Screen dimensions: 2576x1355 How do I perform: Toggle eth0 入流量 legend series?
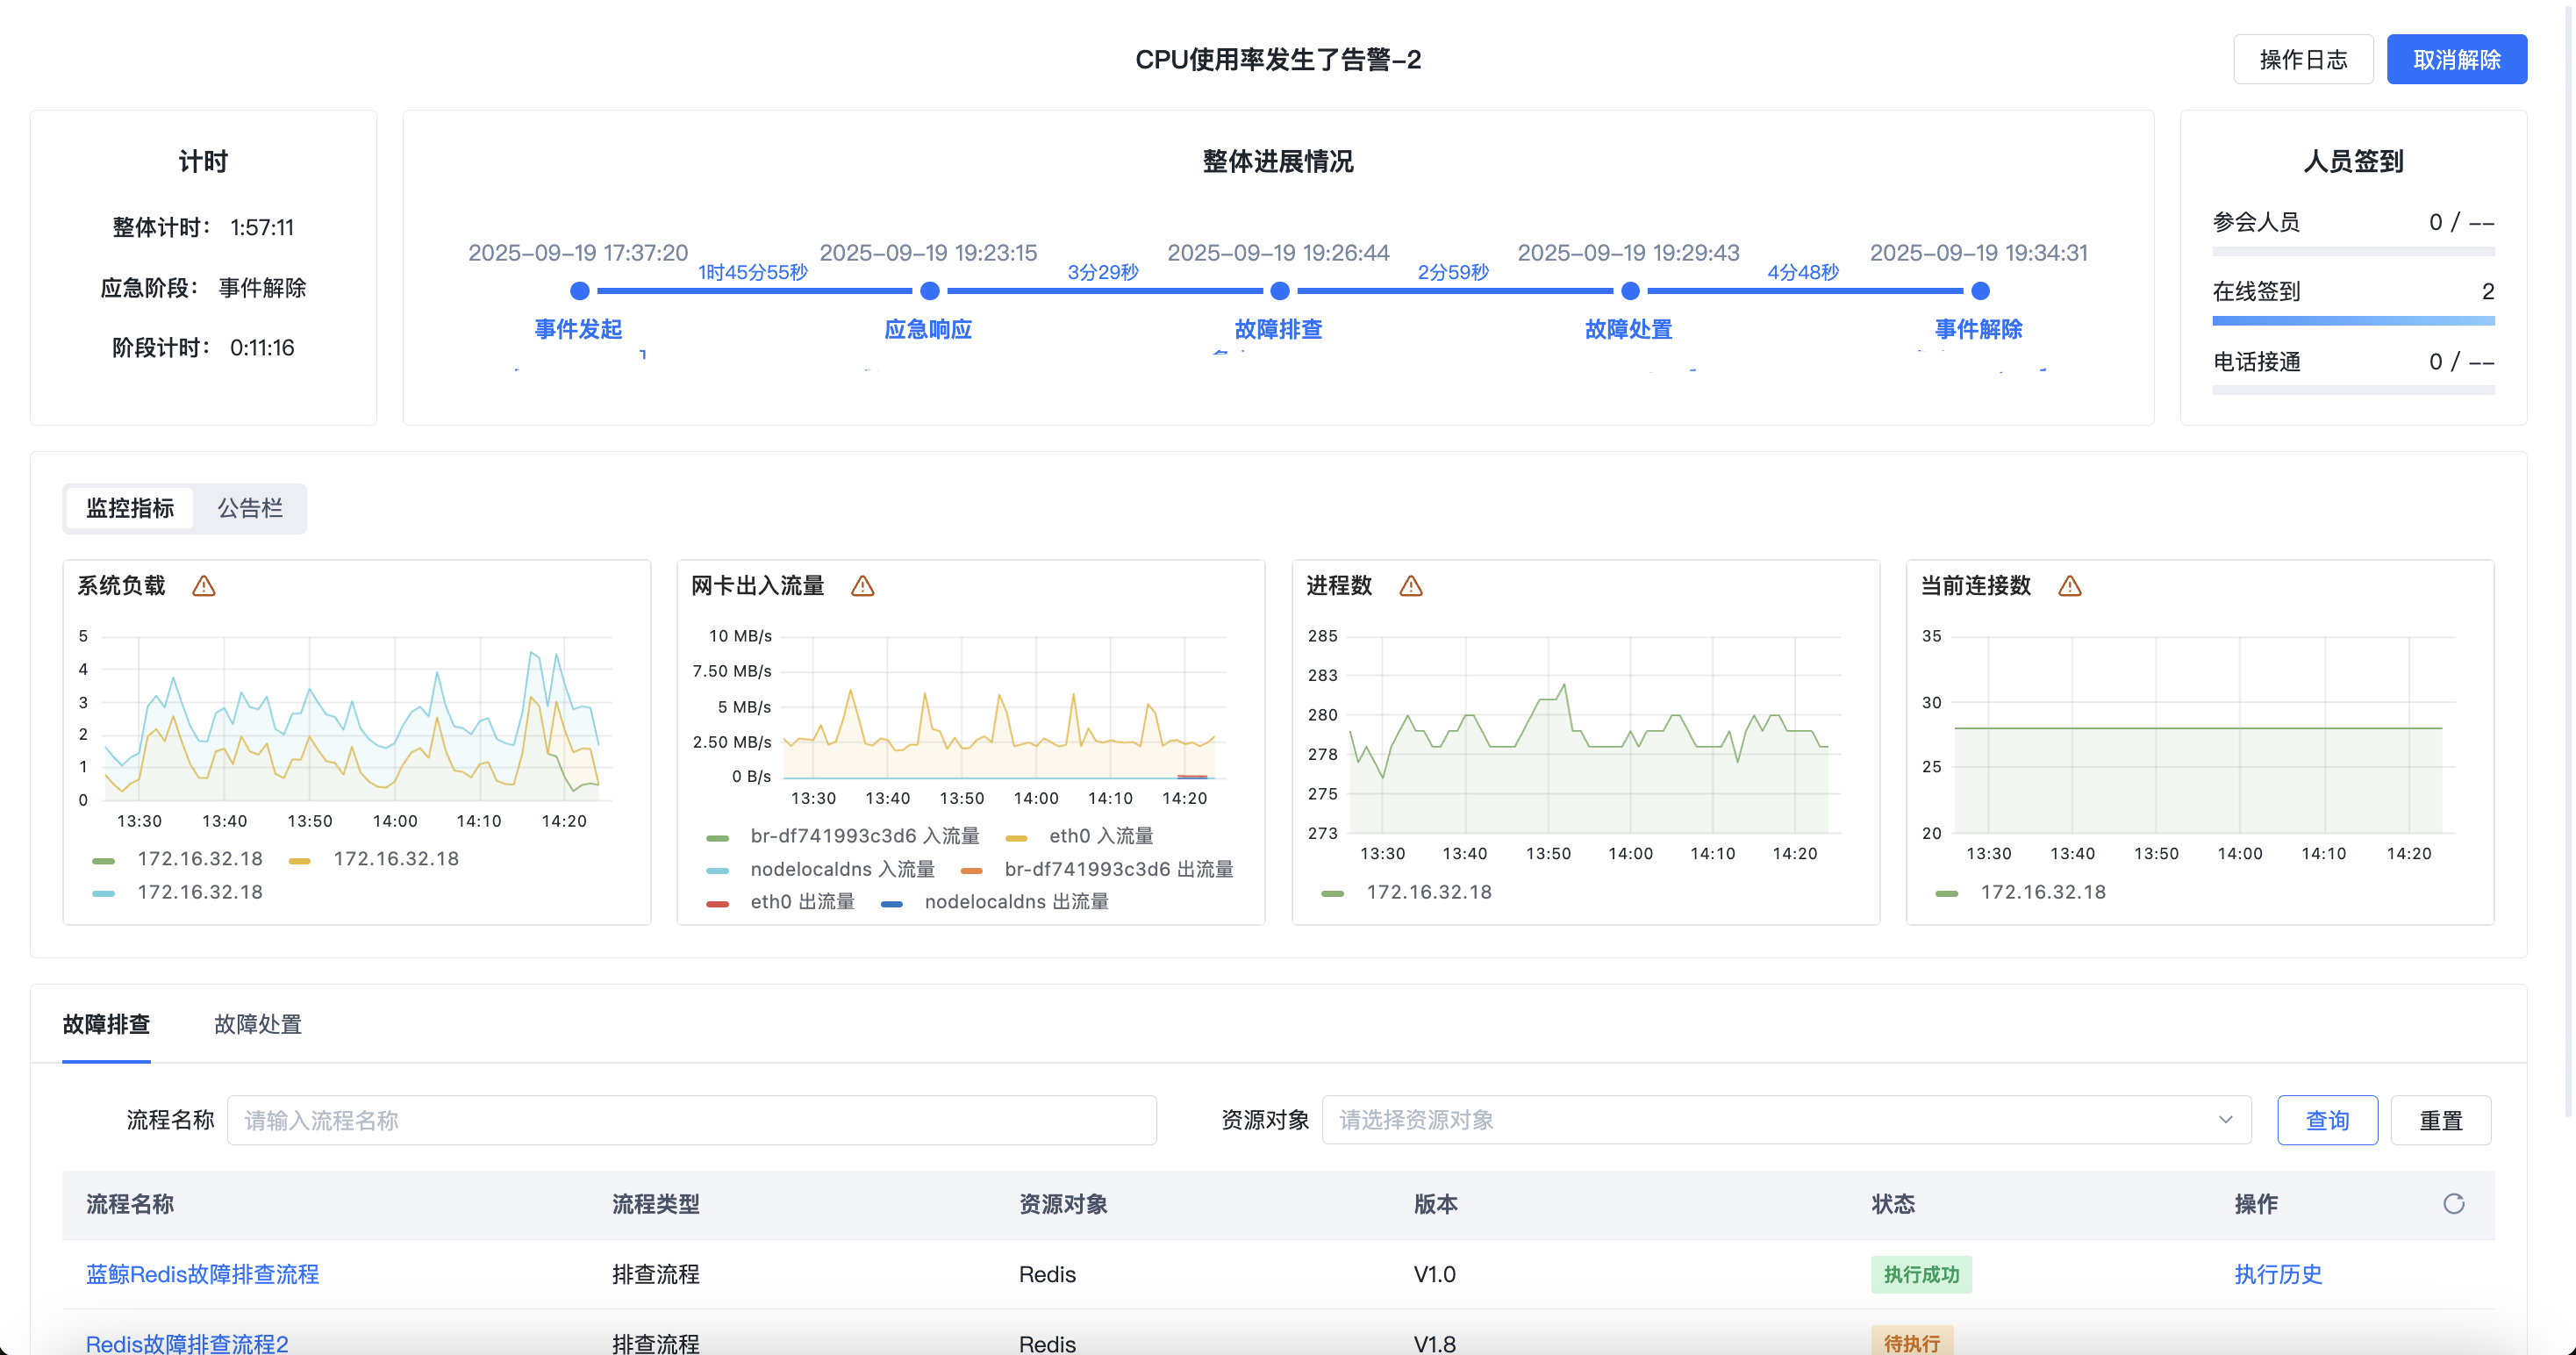pos(1100,836)
